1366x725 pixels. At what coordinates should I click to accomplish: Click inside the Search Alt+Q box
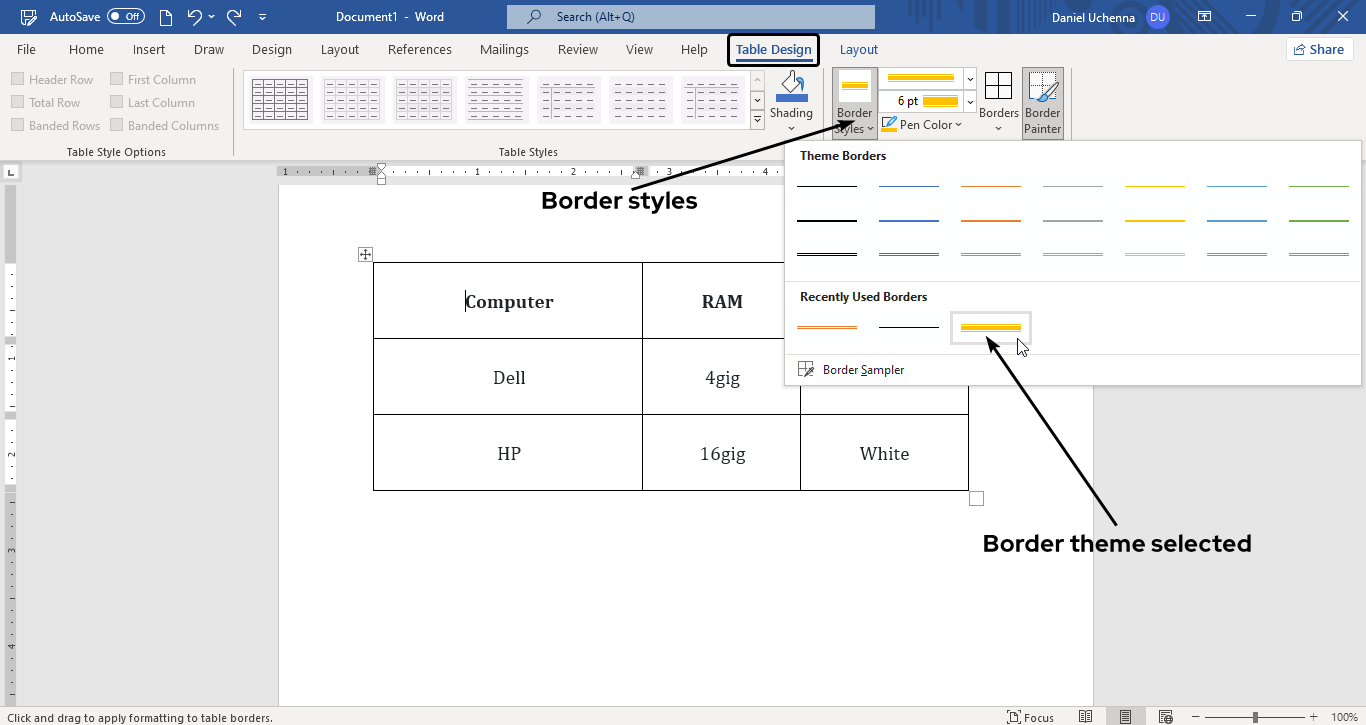690,16
